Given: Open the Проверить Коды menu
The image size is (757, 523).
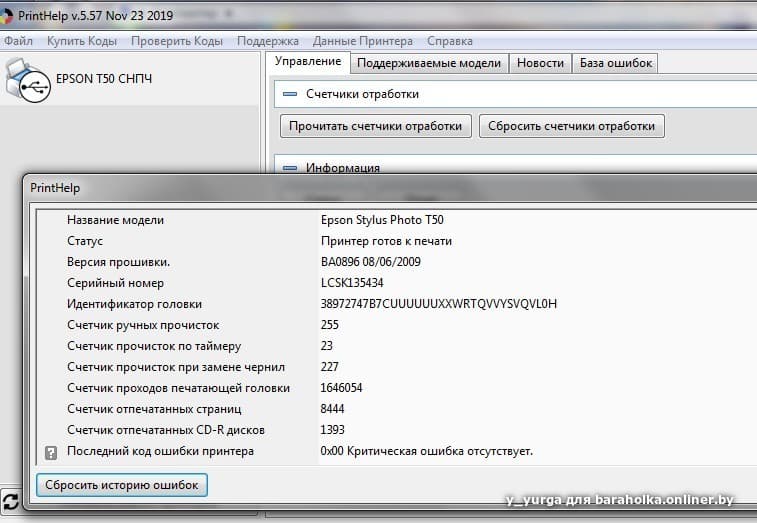Looking at the screenshot, I should 177,41.
